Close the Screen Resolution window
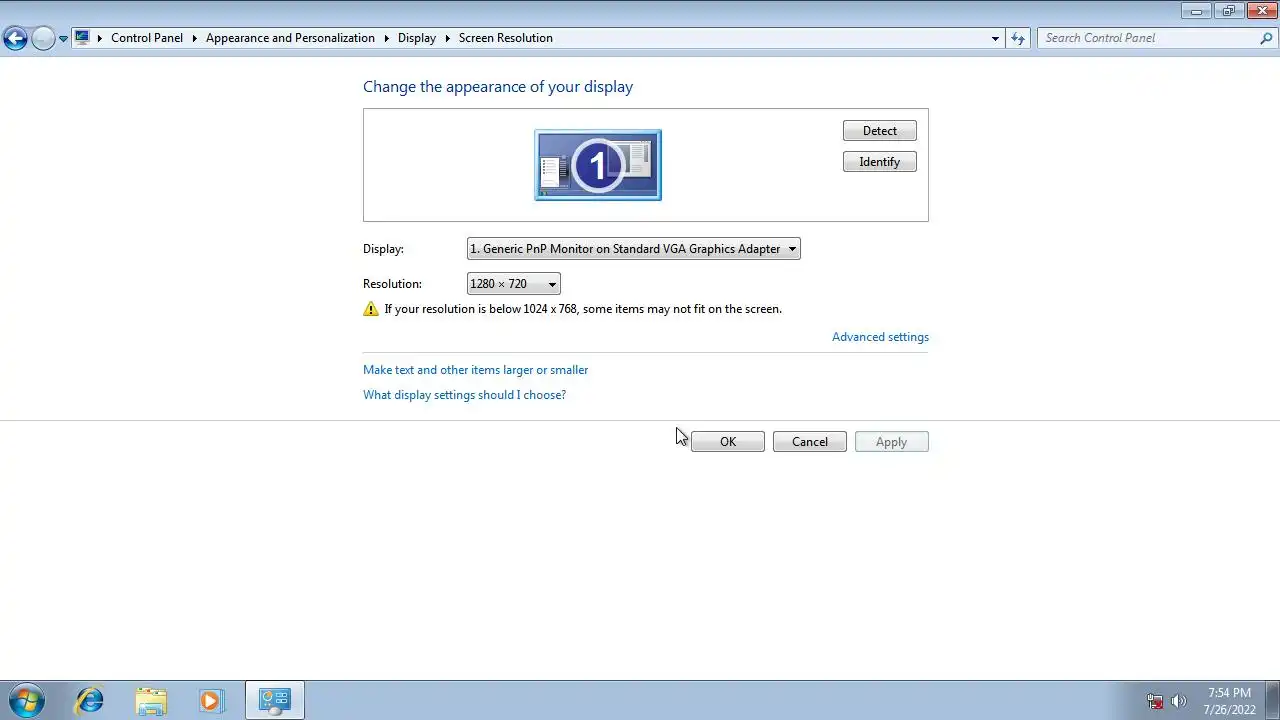This screenshot has height=720, width=1280. click(x=1262, y=11)
